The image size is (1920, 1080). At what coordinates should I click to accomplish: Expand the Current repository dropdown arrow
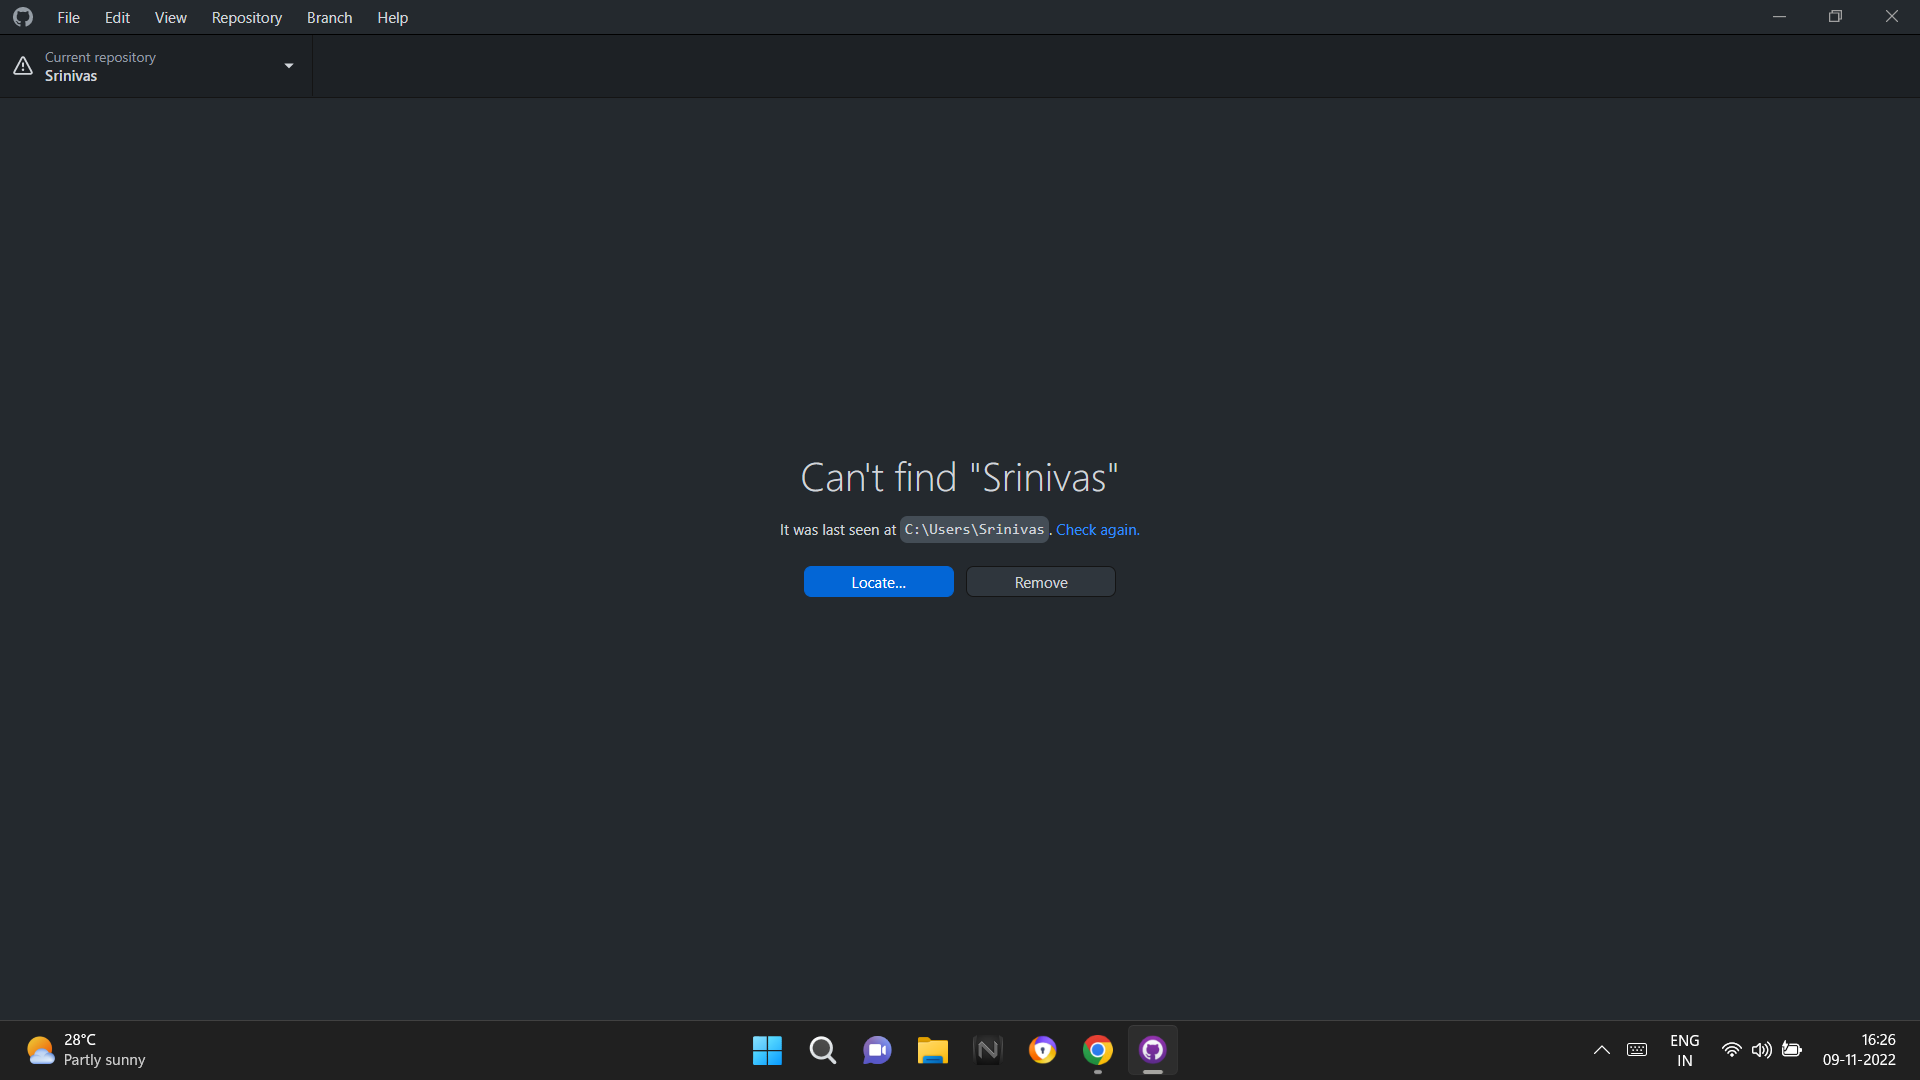(x=289, y=66)
